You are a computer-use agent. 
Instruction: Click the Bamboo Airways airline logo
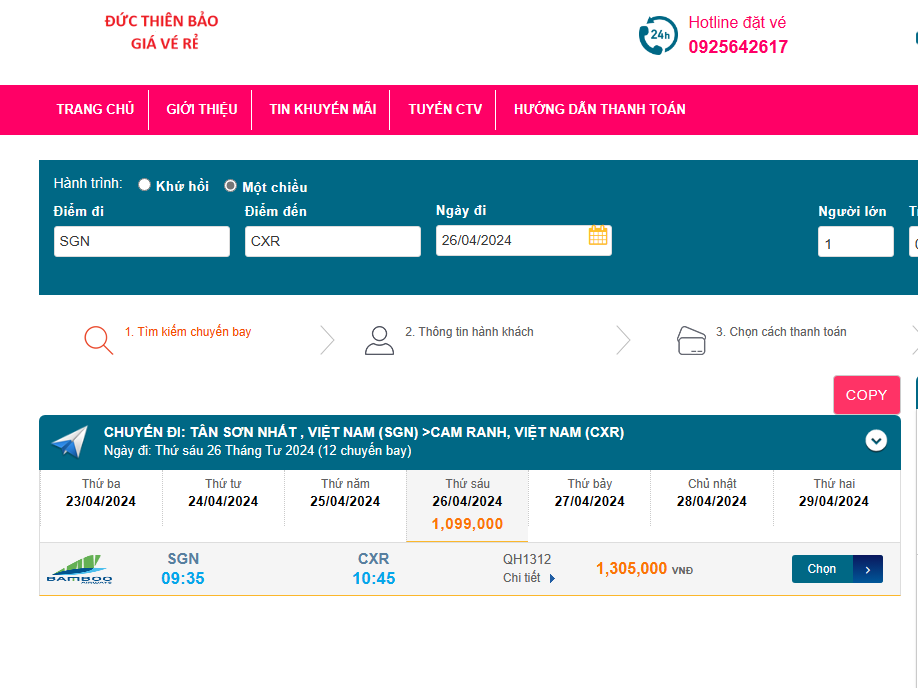pyautogui.click(x=80, y=569)
